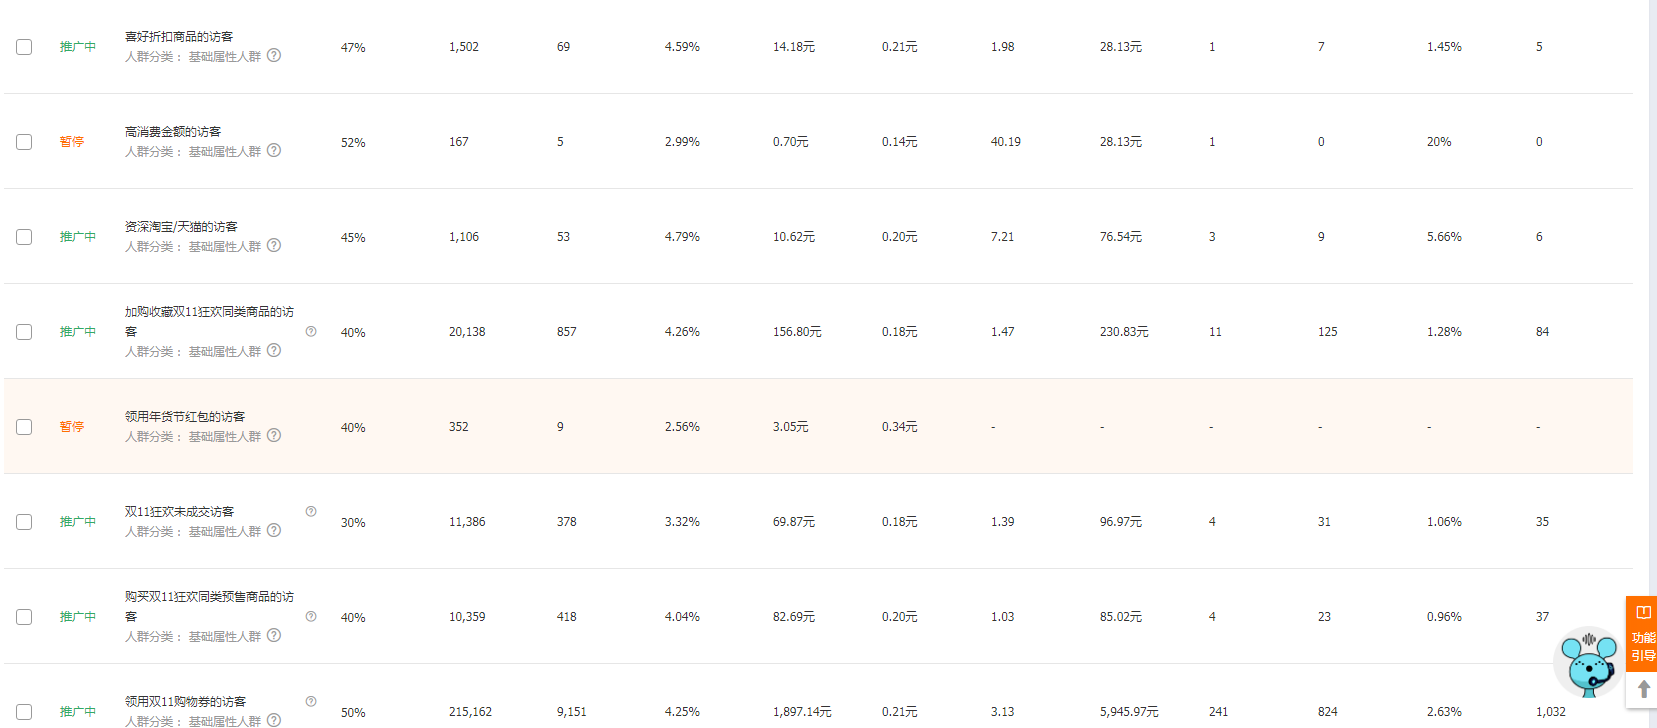Click the 30% premium of 双11狂欢未成交访客
1657x728 pixels.
click(x=353, y=523)
